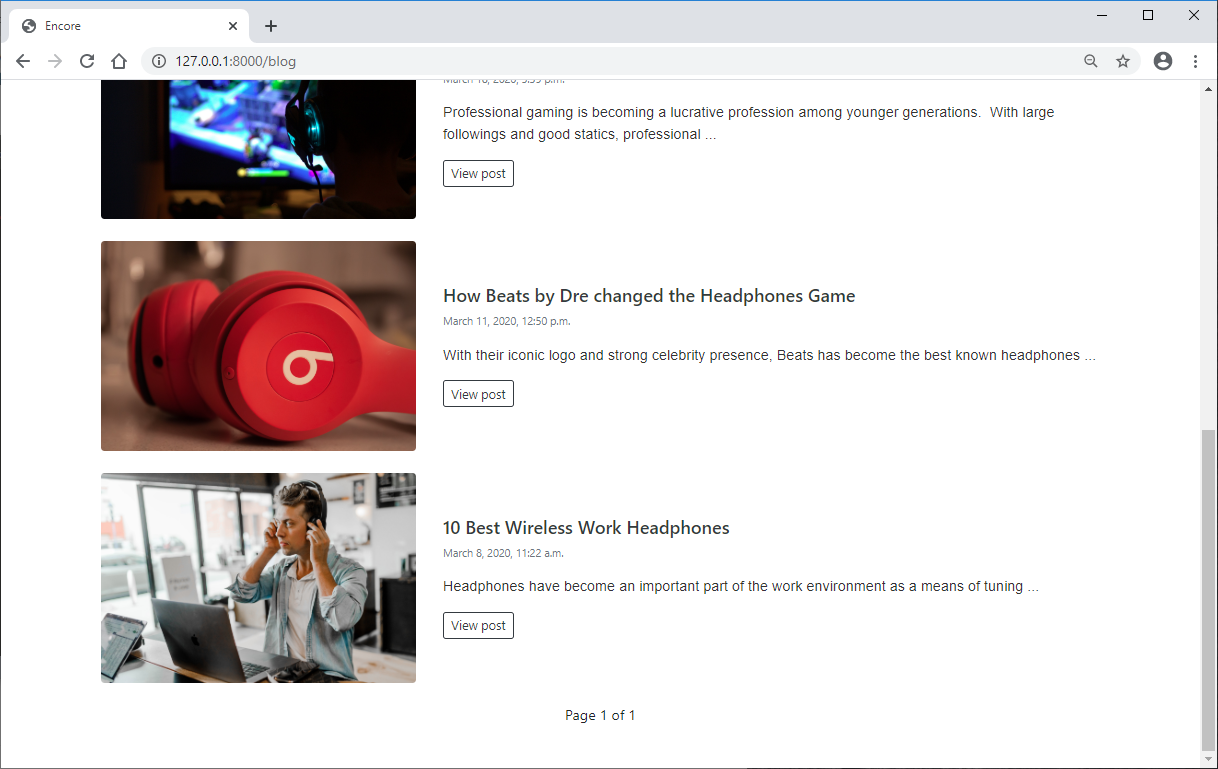The width and height of the screenshot is (1218, 769).
Task: View post for Wireless Work Headphones article
Action: pos(478,625)
